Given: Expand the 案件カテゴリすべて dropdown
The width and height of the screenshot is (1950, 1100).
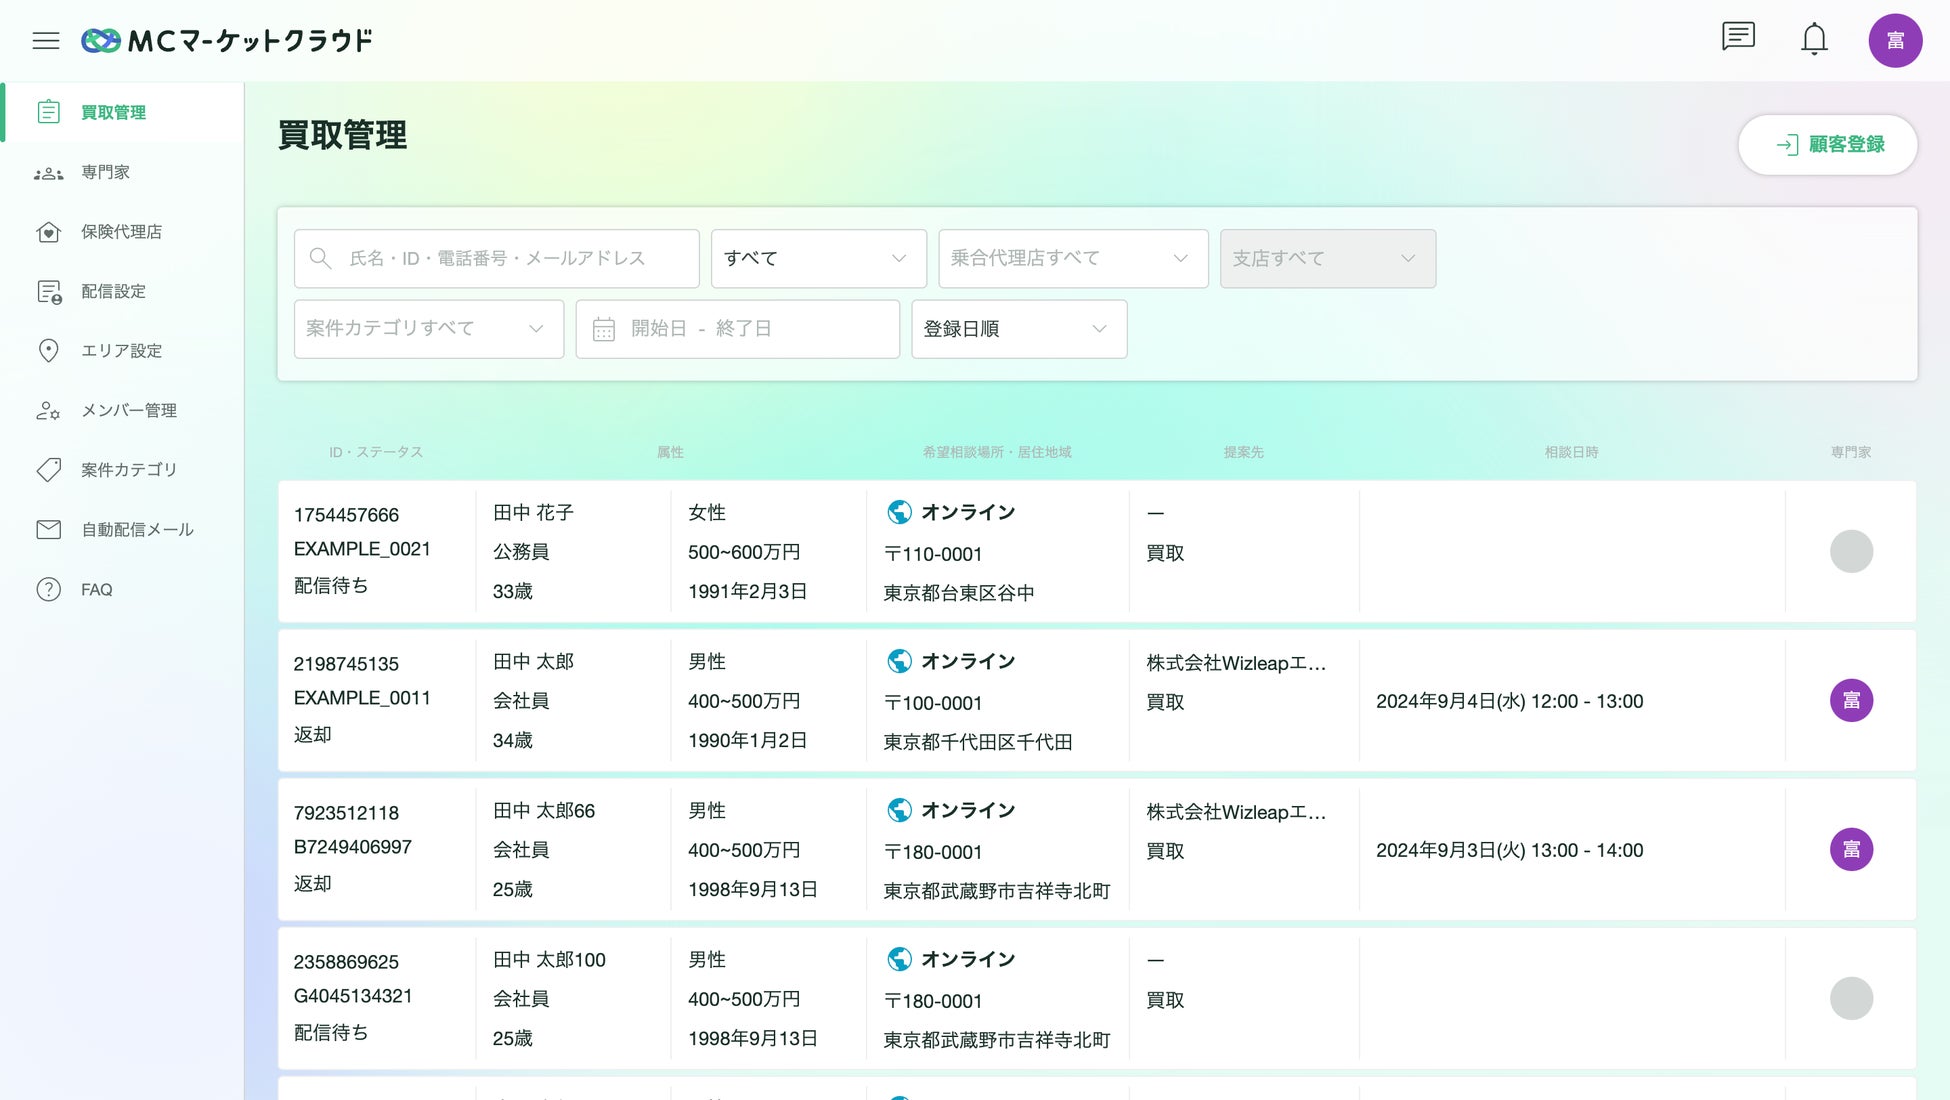Looking at the screenshot, I should pyautogui.click(x=428, y=329).
